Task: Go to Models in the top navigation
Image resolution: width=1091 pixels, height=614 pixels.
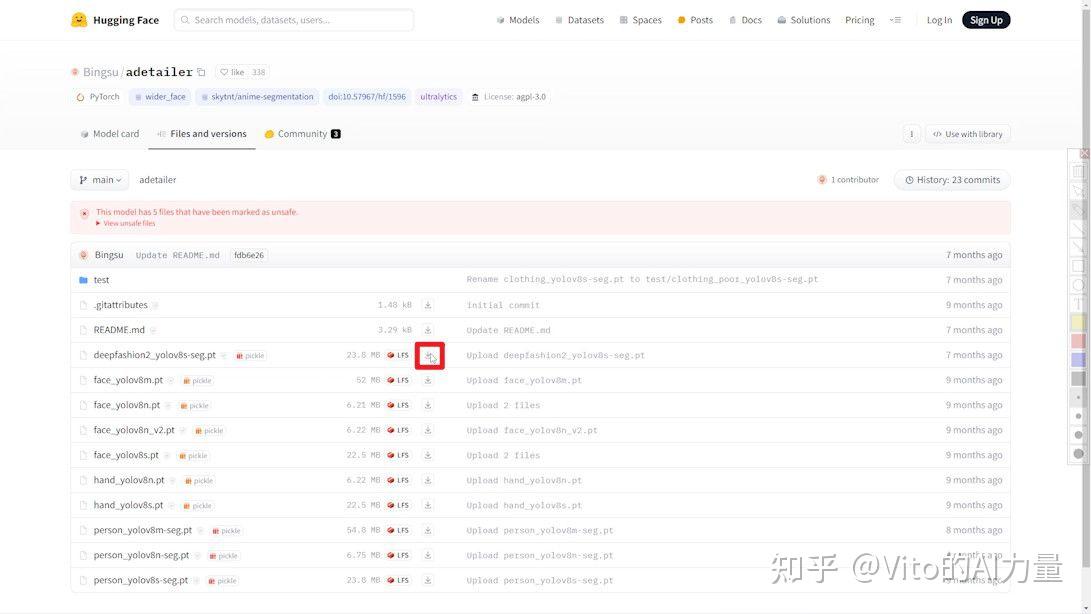Action: tap(518, 20)
